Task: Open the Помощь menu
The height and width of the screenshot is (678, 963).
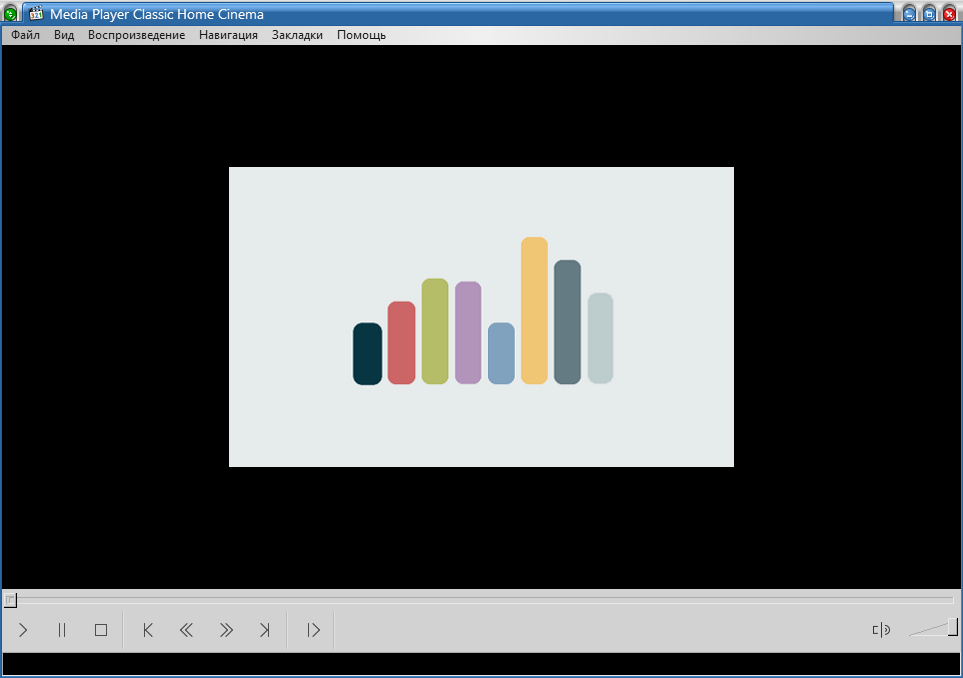Action: 361,35
